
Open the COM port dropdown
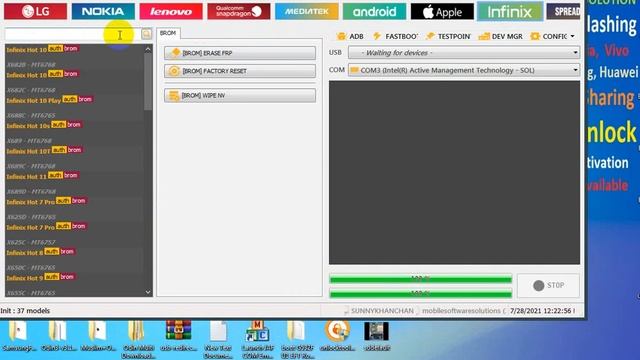[x=464, y=70]
